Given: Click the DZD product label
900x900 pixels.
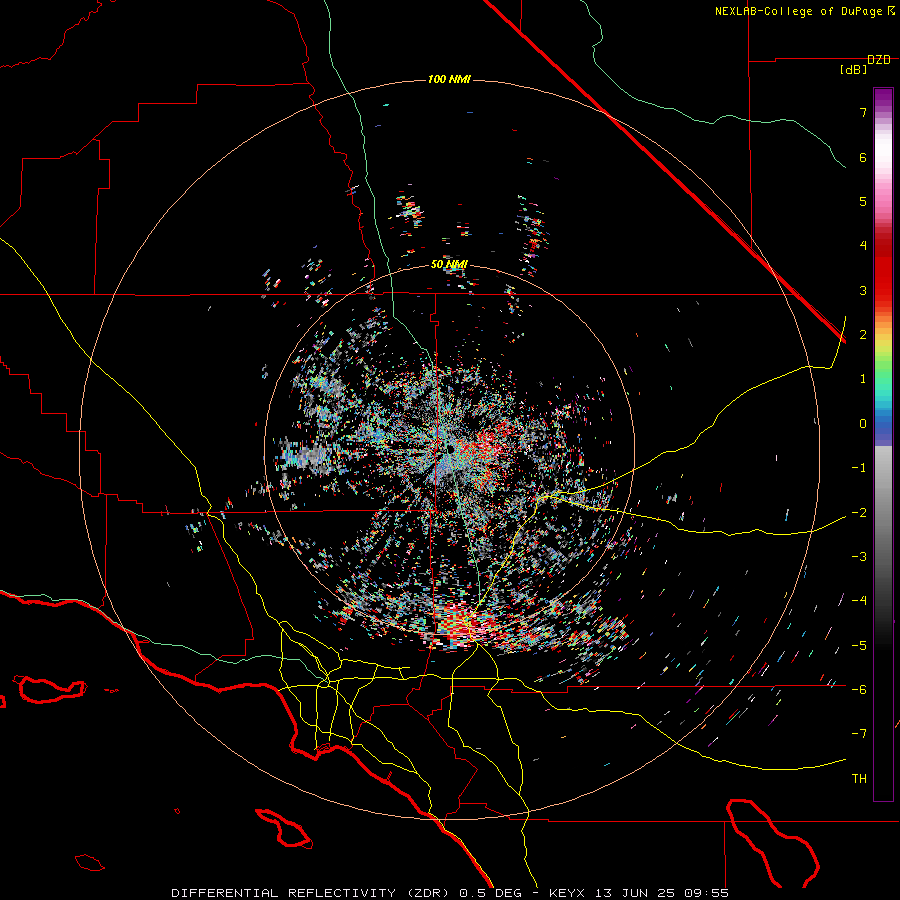Looking at the screenshot, I should point(878,59).
